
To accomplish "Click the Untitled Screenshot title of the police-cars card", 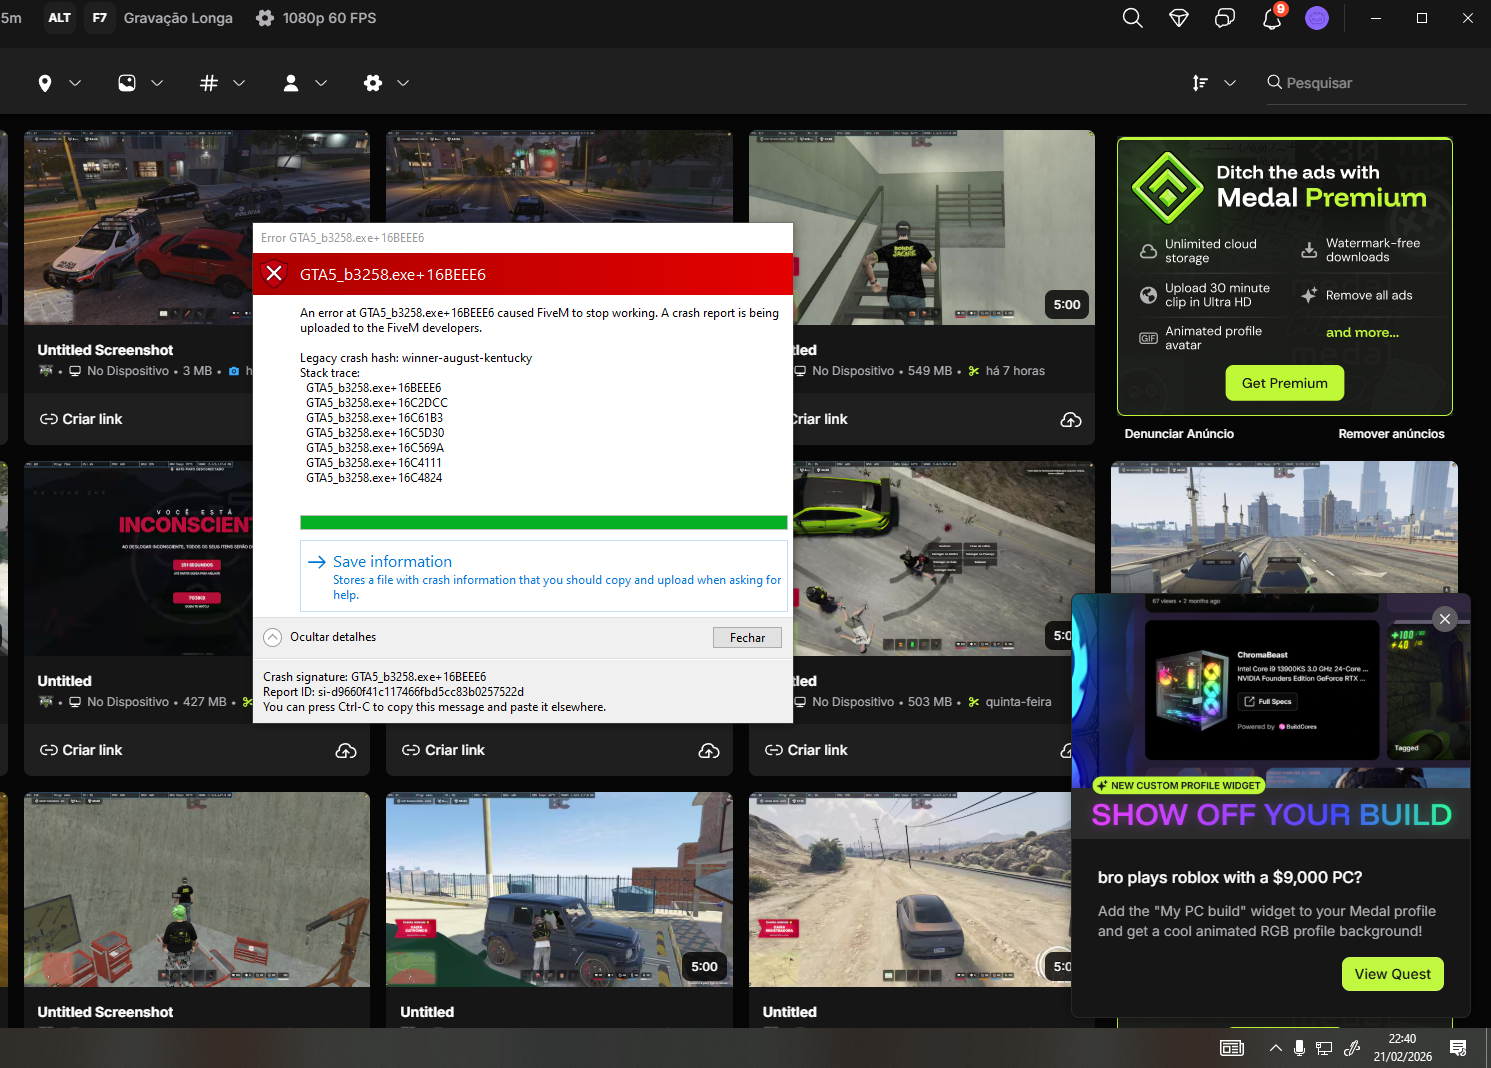I will 105,350.
